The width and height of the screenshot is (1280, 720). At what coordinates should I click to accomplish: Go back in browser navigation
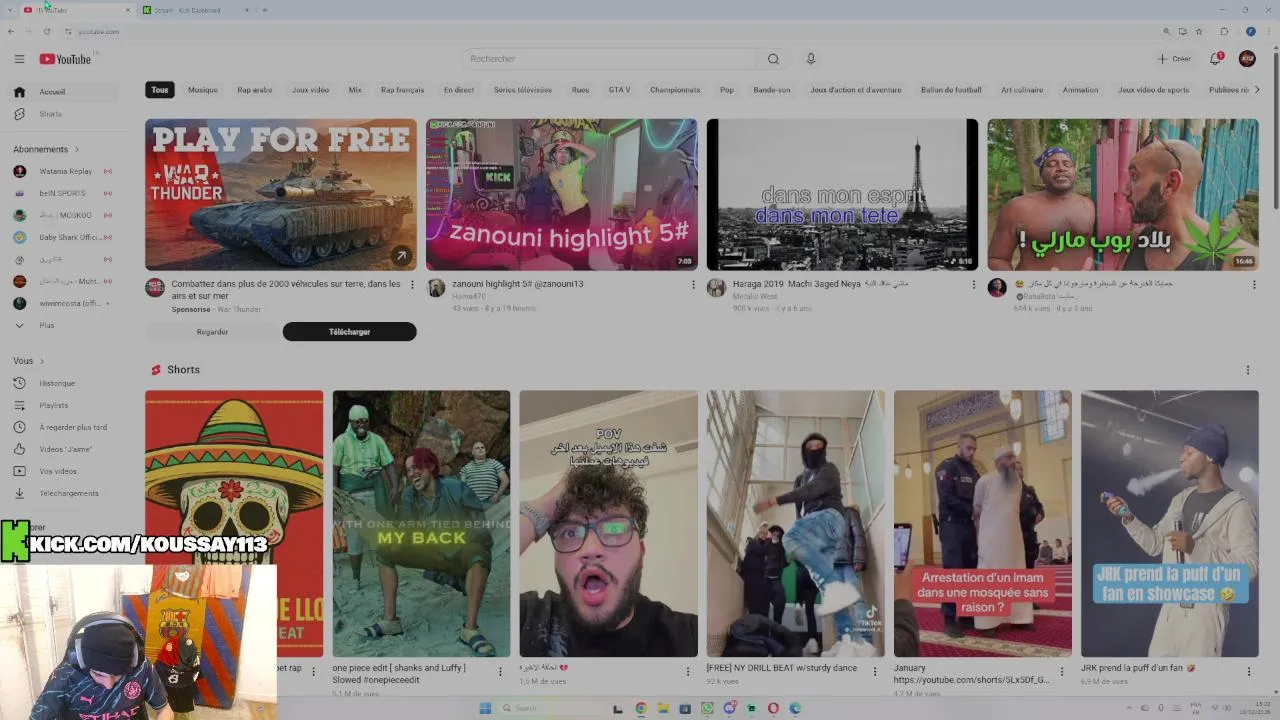tap(10, 31)
